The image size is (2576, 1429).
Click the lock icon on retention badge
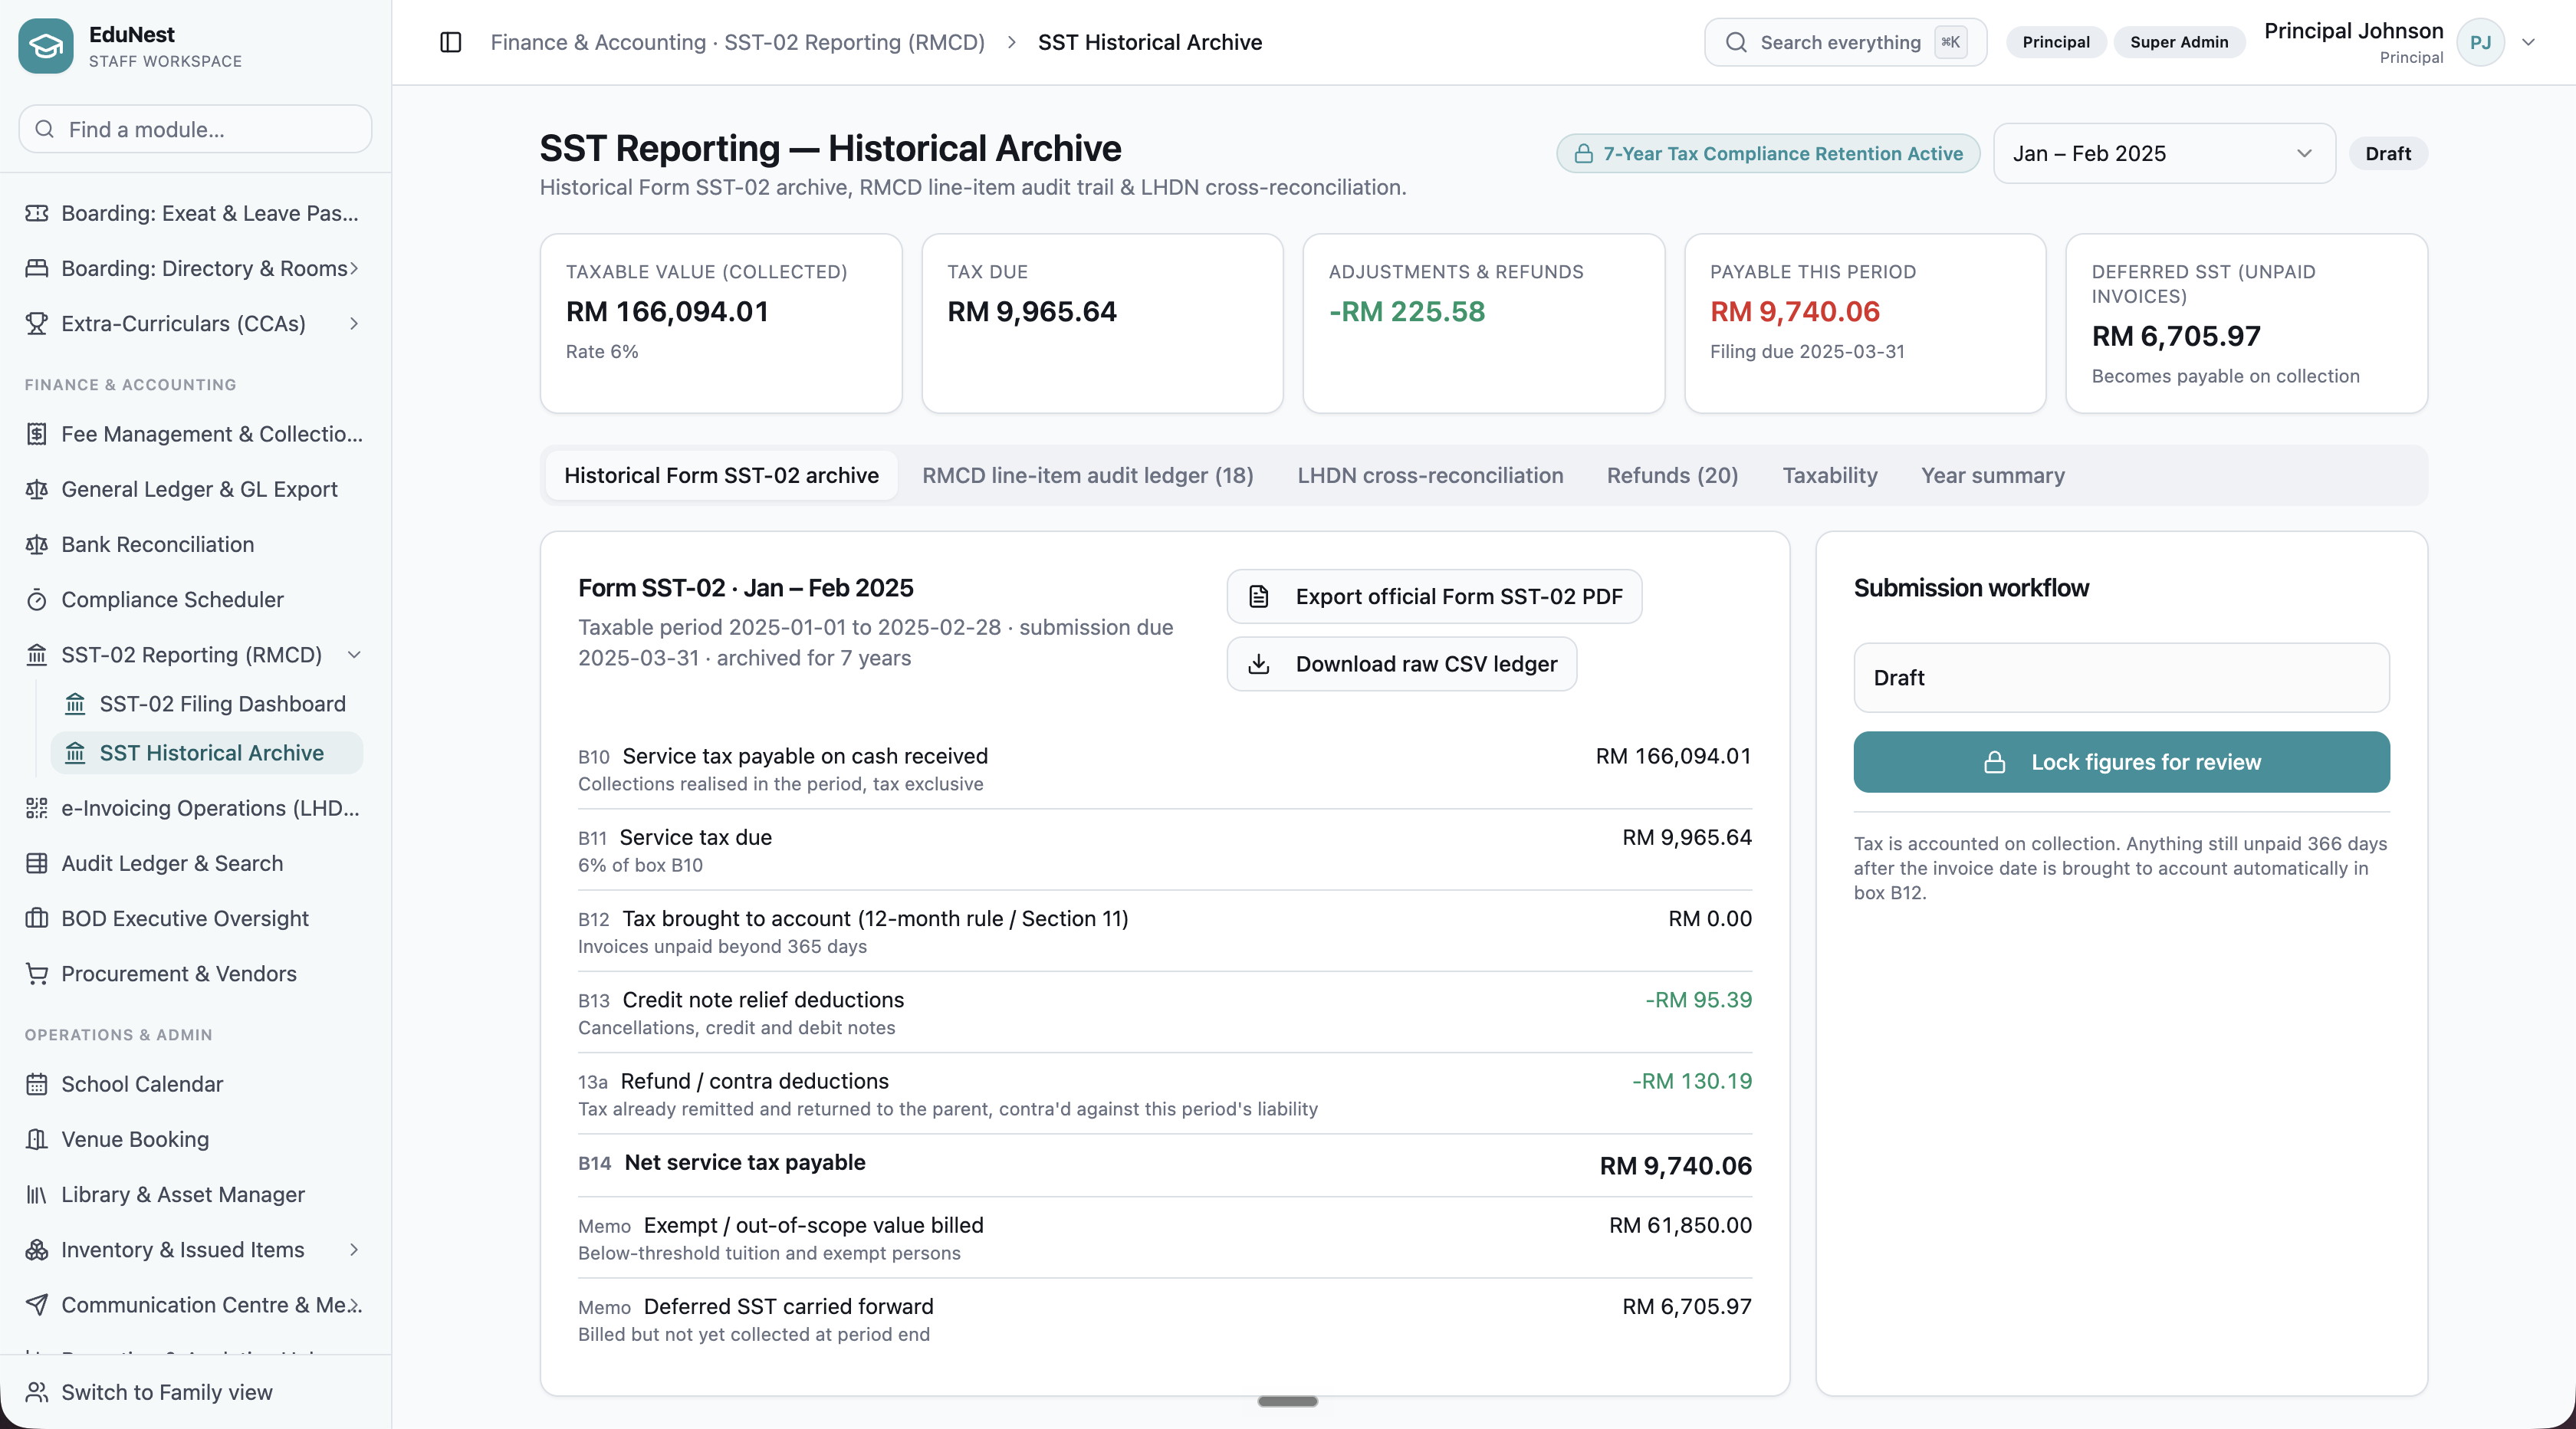1584,154
